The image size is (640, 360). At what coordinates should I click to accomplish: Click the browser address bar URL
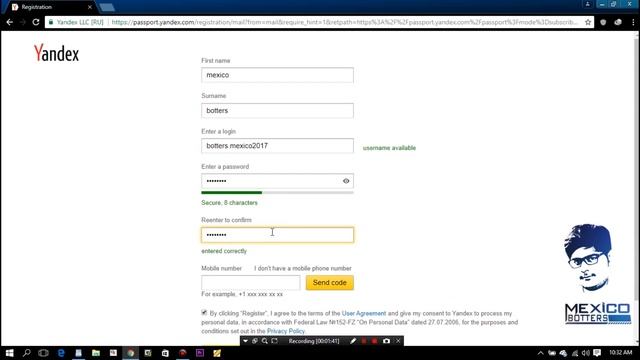pos(344,22)
